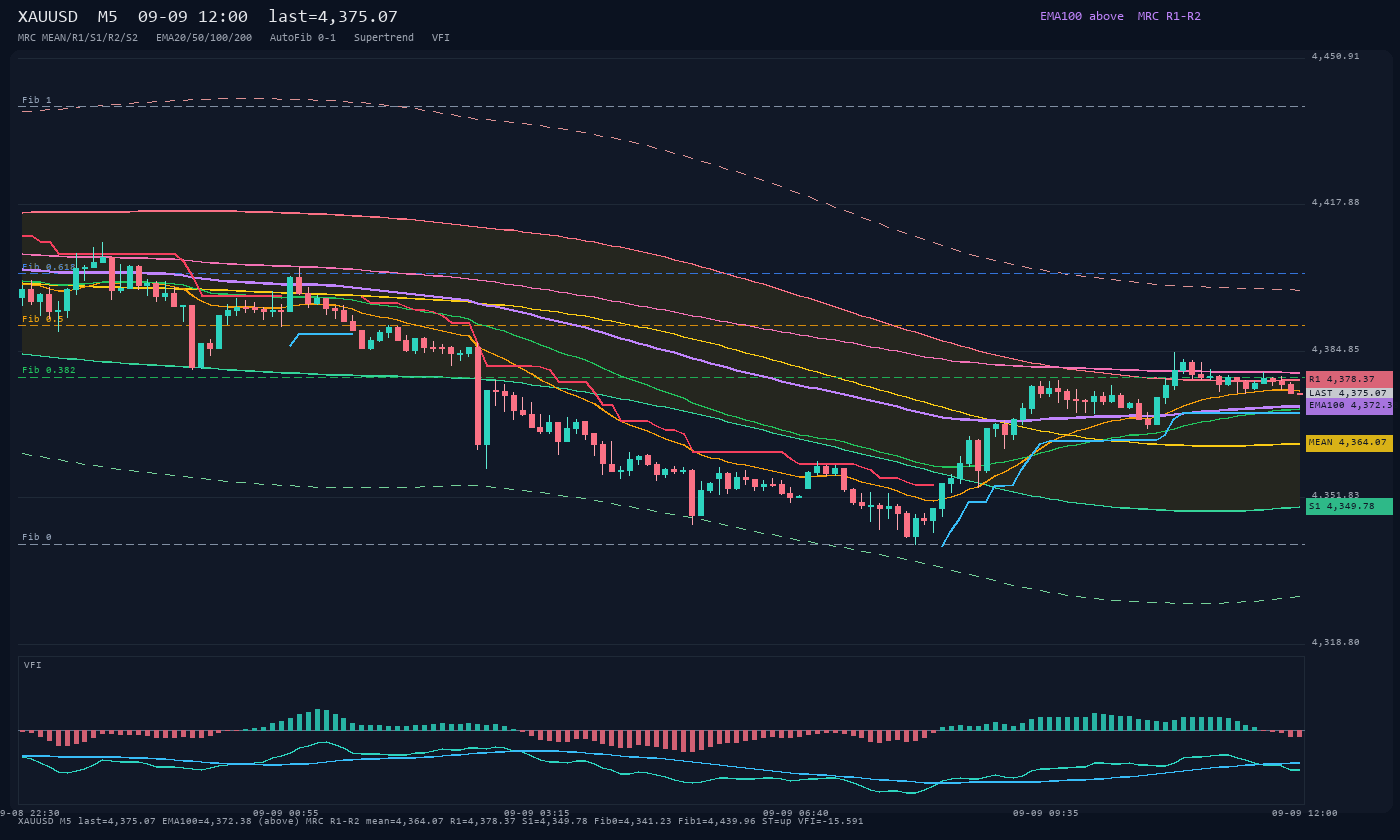Click the 4,318.80 price axis value

(x=1336, y=642)
